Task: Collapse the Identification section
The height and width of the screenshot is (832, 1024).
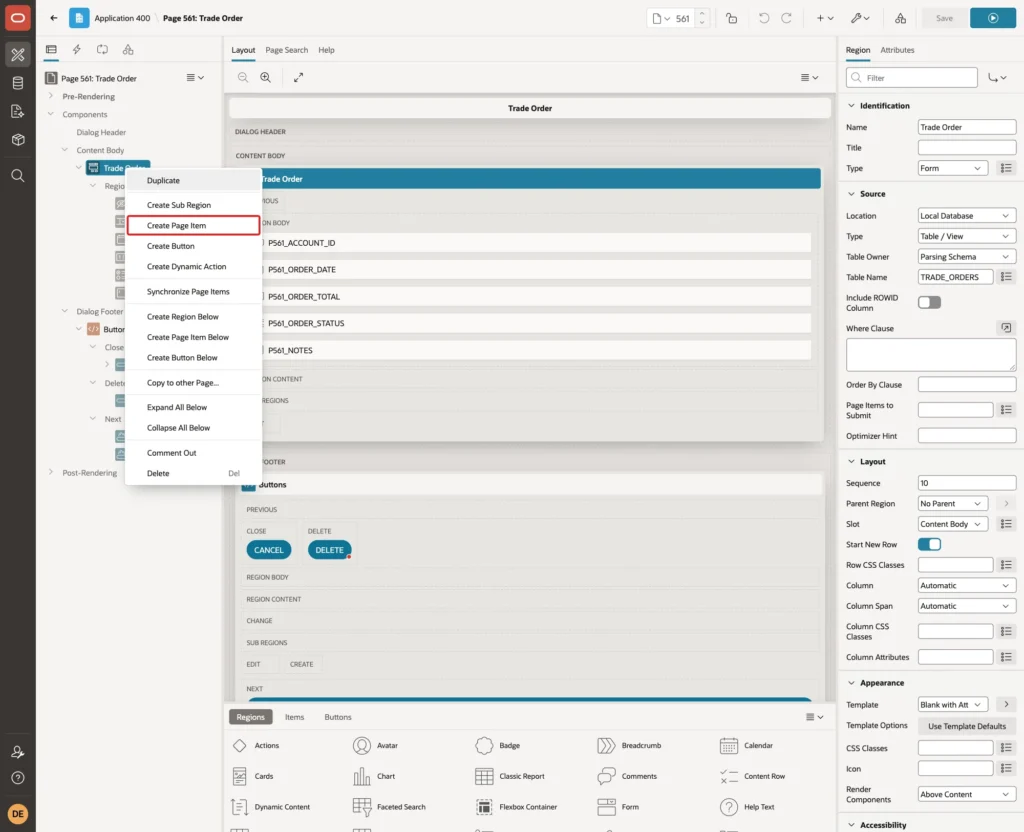Action: 851,105
